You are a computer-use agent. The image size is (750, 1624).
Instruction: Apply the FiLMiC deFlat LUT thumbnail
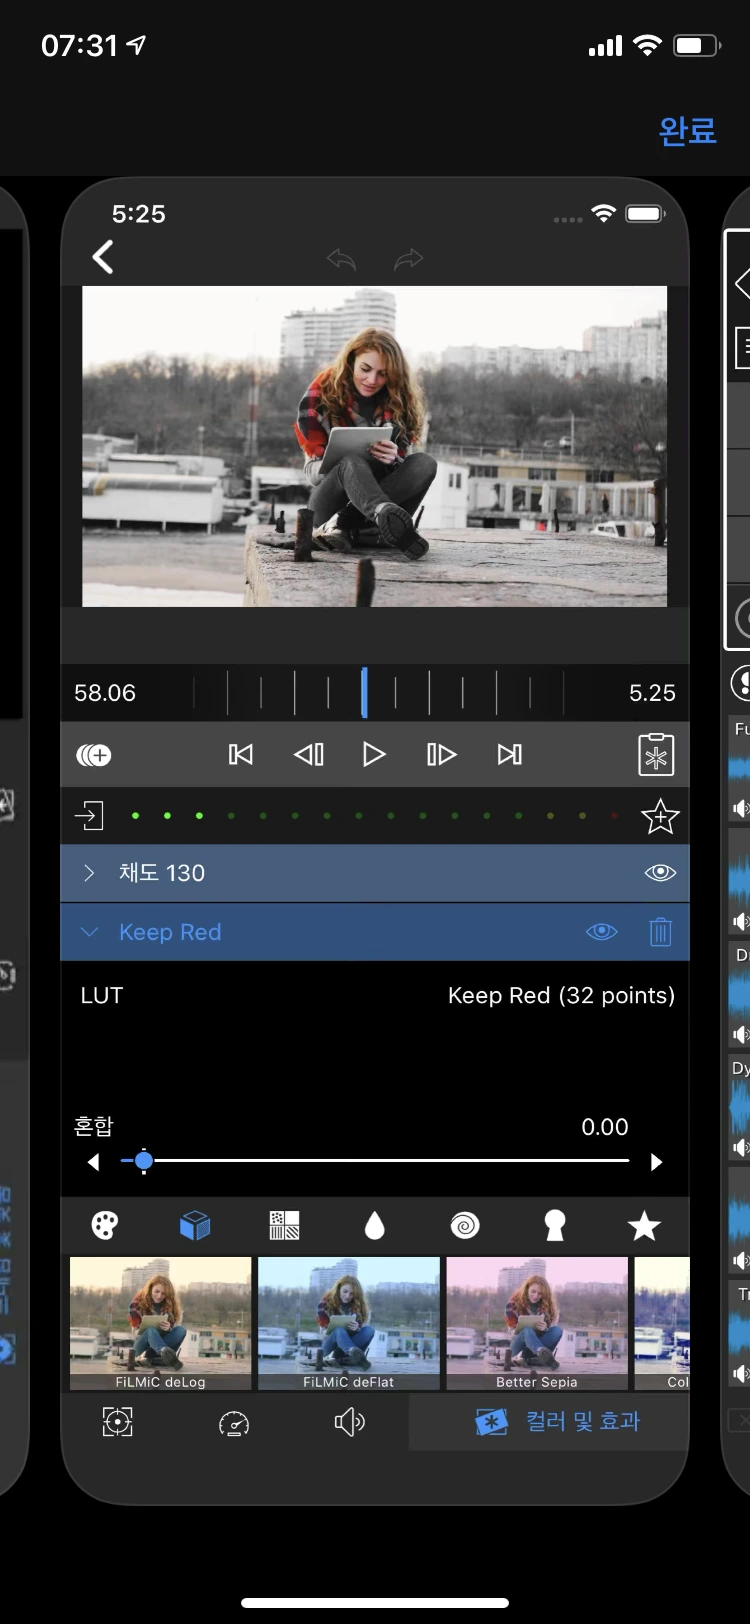pos(349,1323)
